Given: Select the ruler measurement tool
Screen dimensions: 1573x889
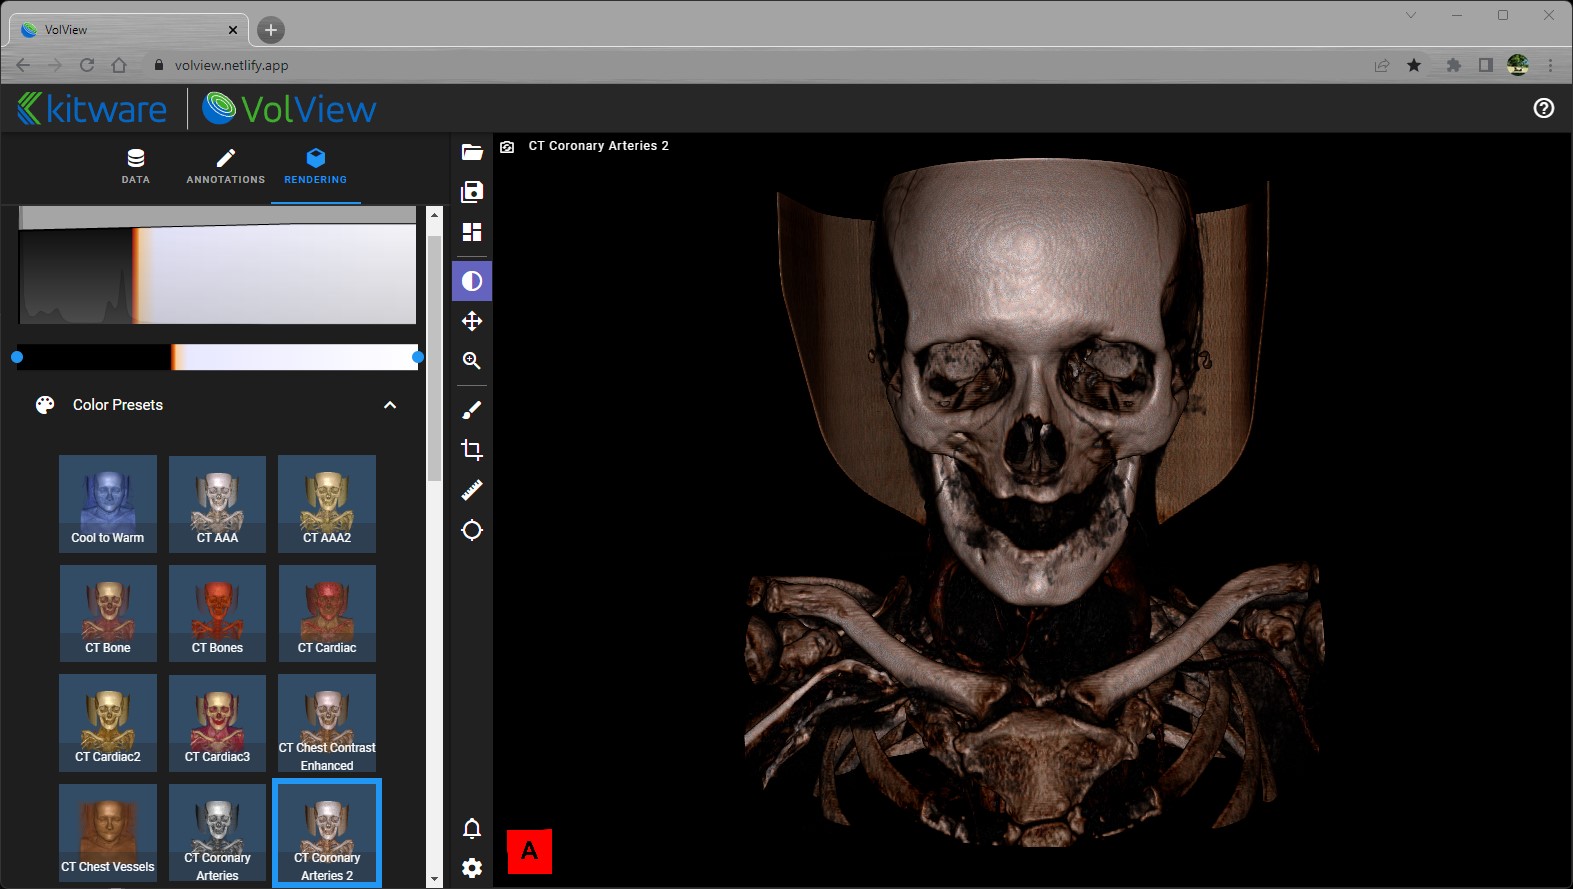Looking at the screenshot, I should [472, 490].
